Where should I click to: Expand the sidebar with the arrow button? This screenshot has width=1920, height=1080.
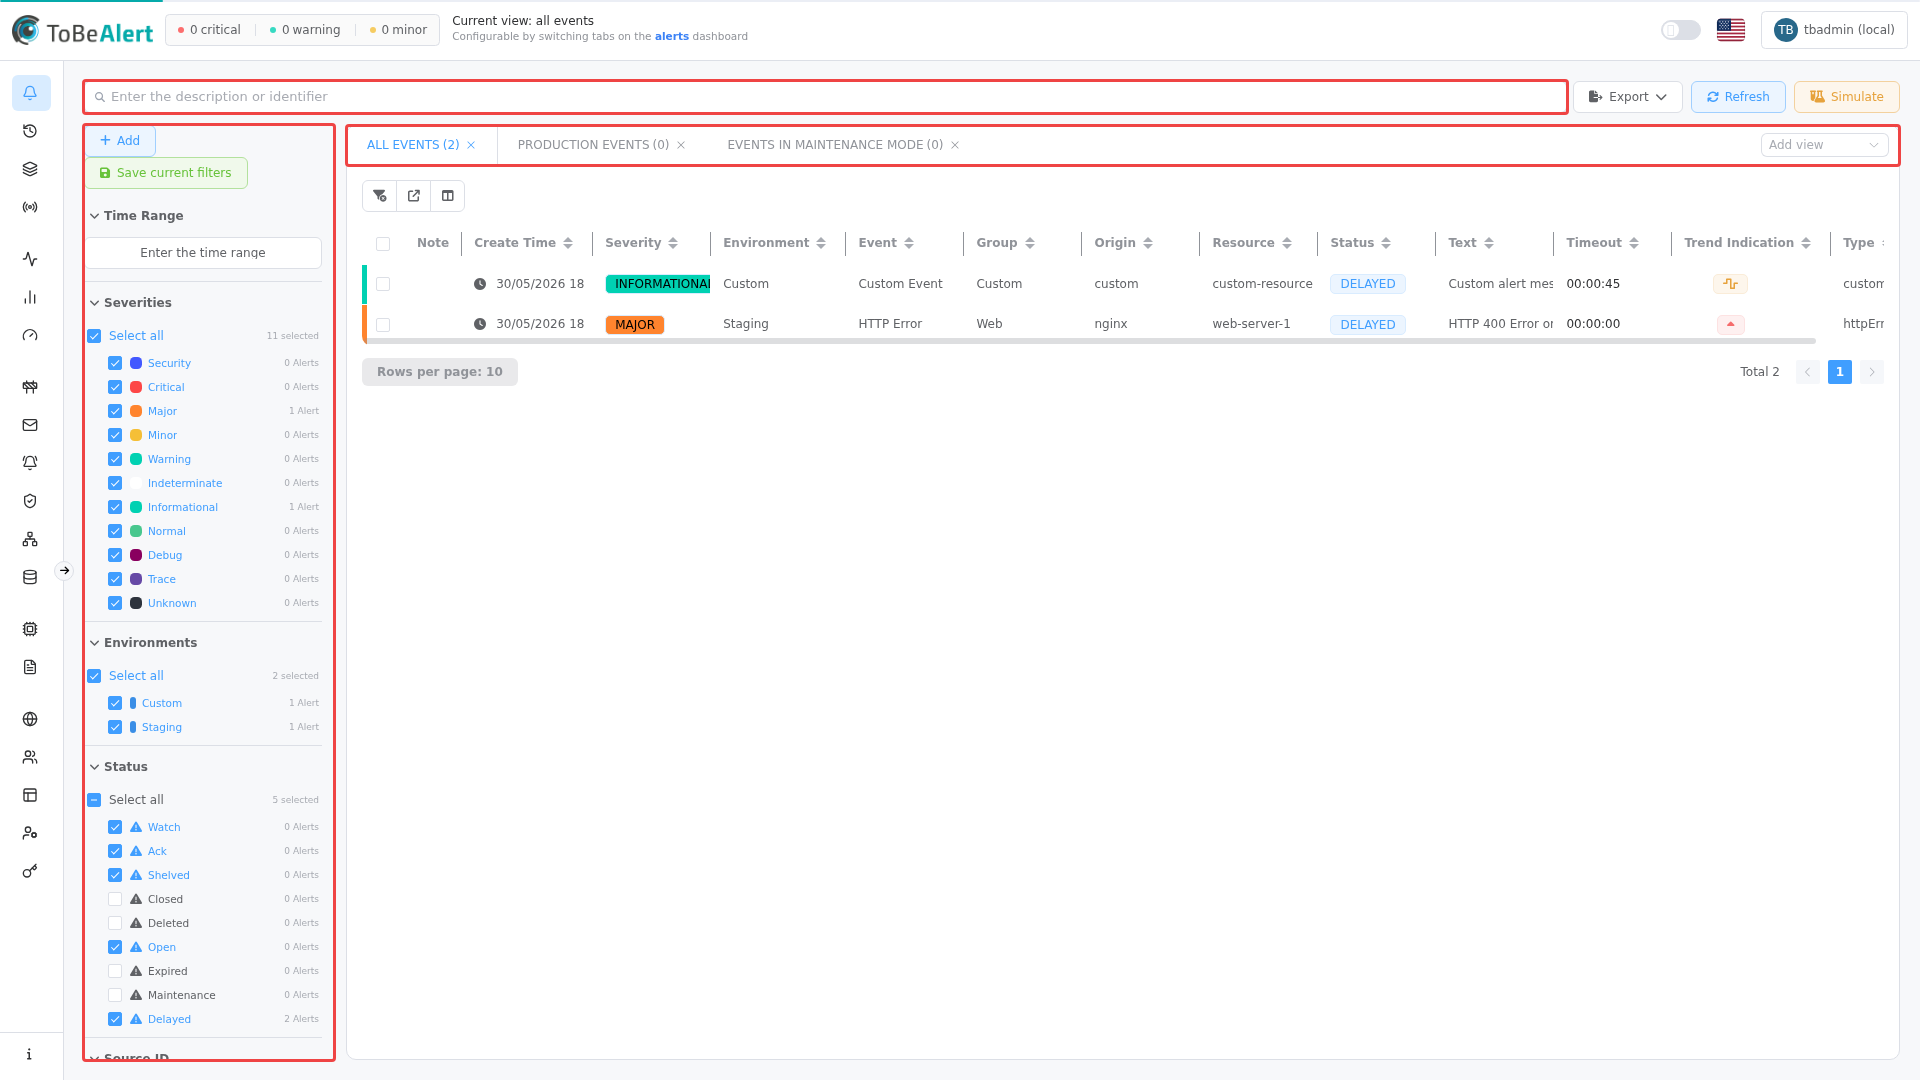[x=64, y=571]
